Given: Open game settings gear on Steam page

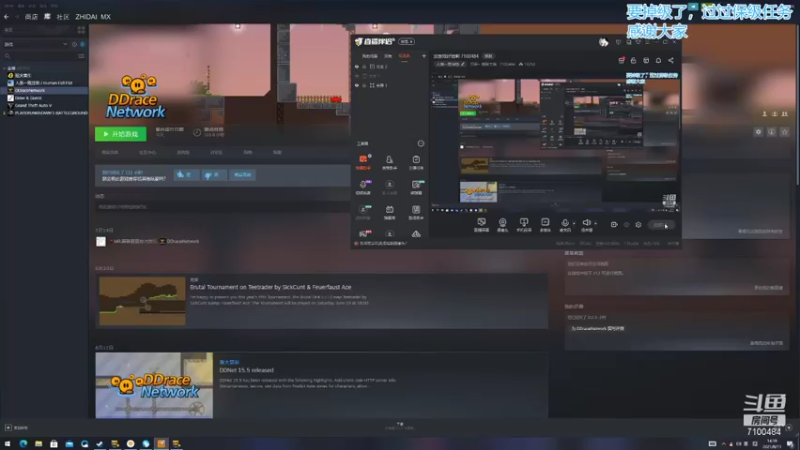Looking at the screenshot, I should (758, 132).
